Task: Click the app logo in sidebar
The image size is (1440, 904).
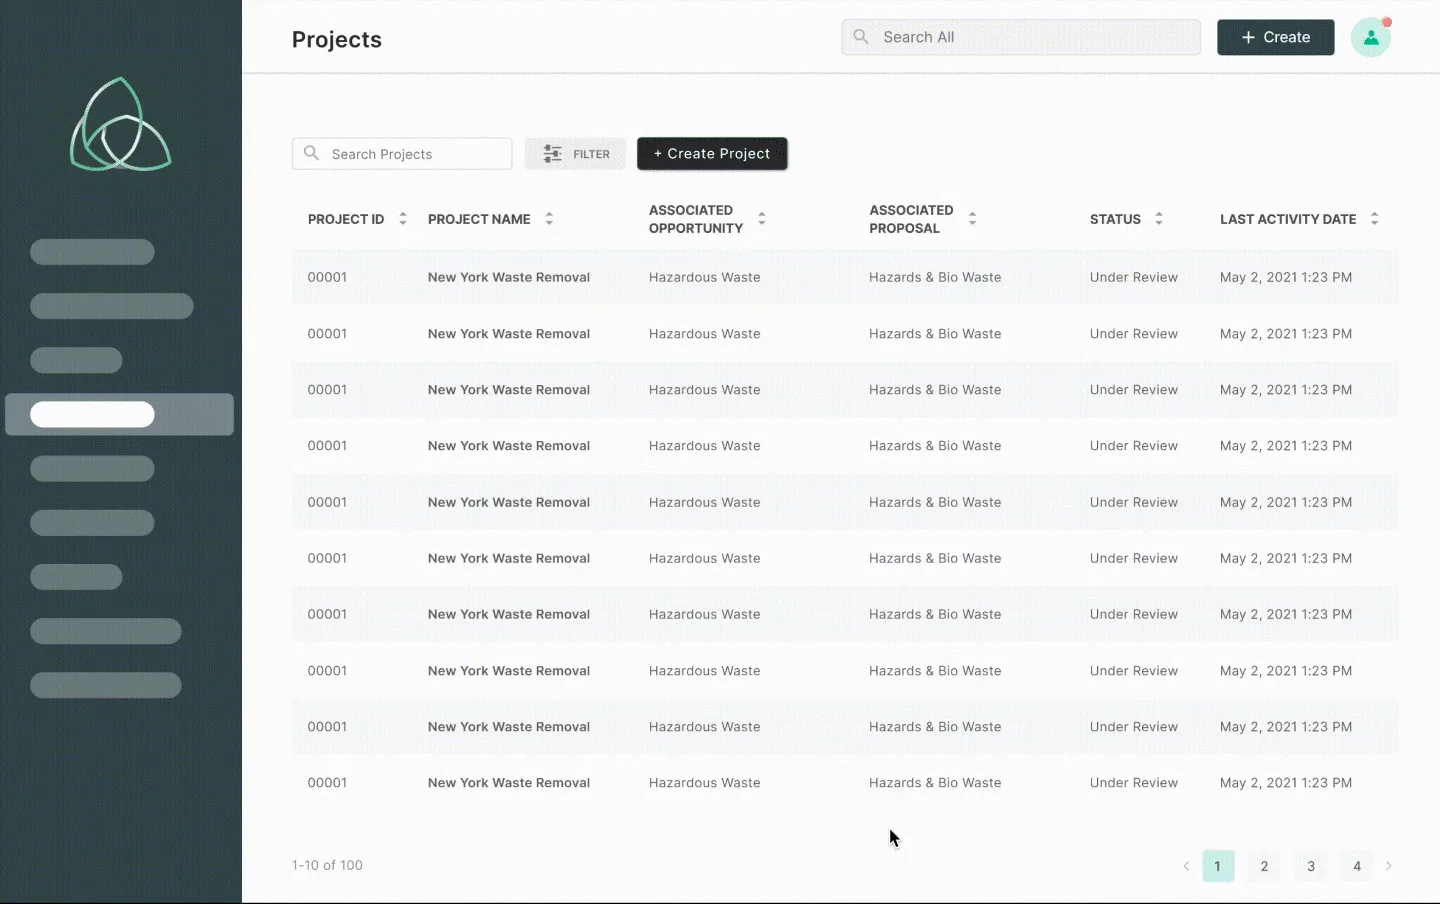Action: click(121, 124)
